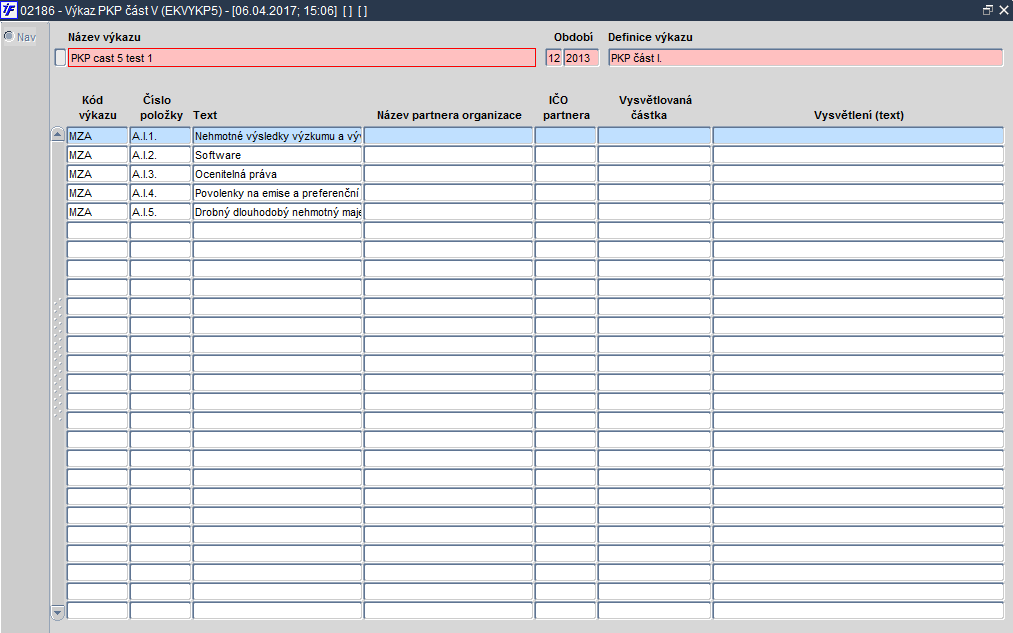Viewport: 1013px width, 633px height.
Task: Select the A.I.2. Číslo položky cell
Action: [160, 154]
